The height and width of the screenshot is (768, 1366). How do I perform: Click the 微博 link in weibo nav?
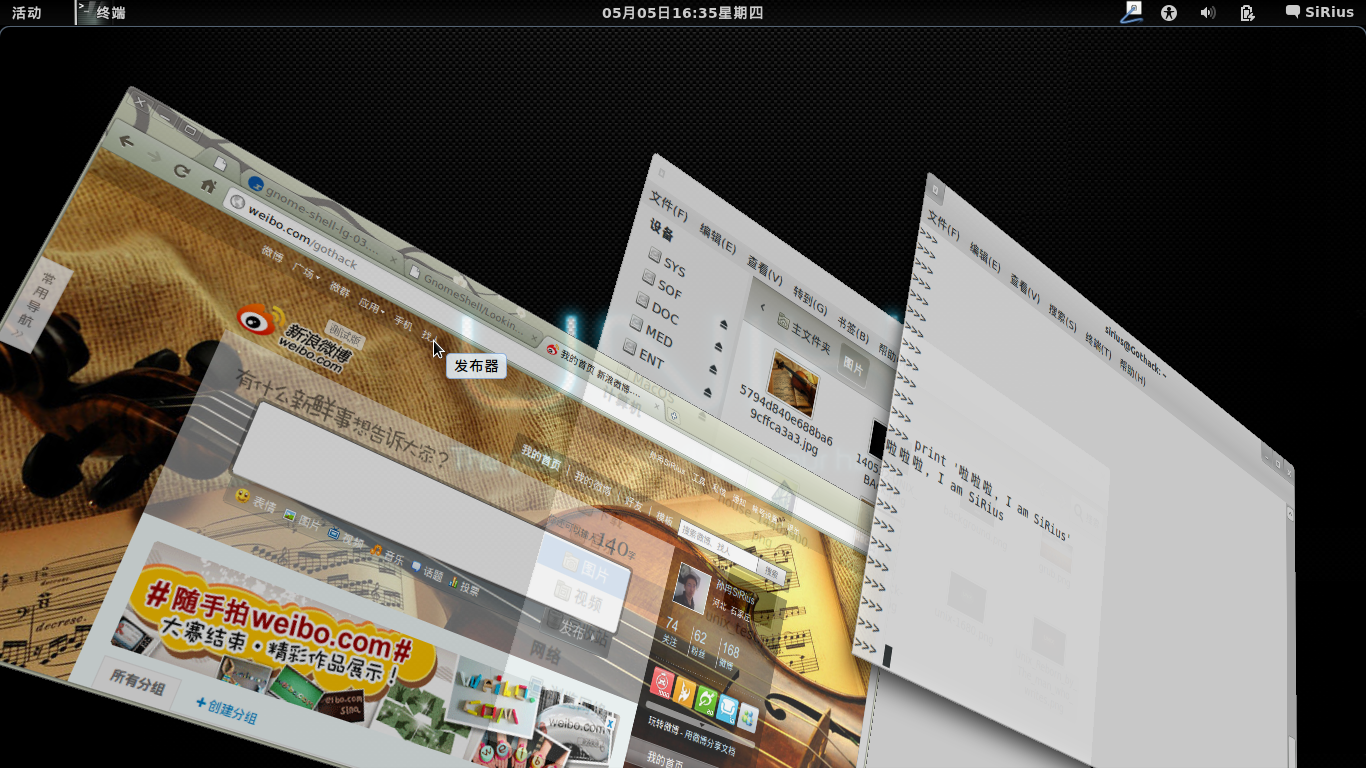point(273,254)
